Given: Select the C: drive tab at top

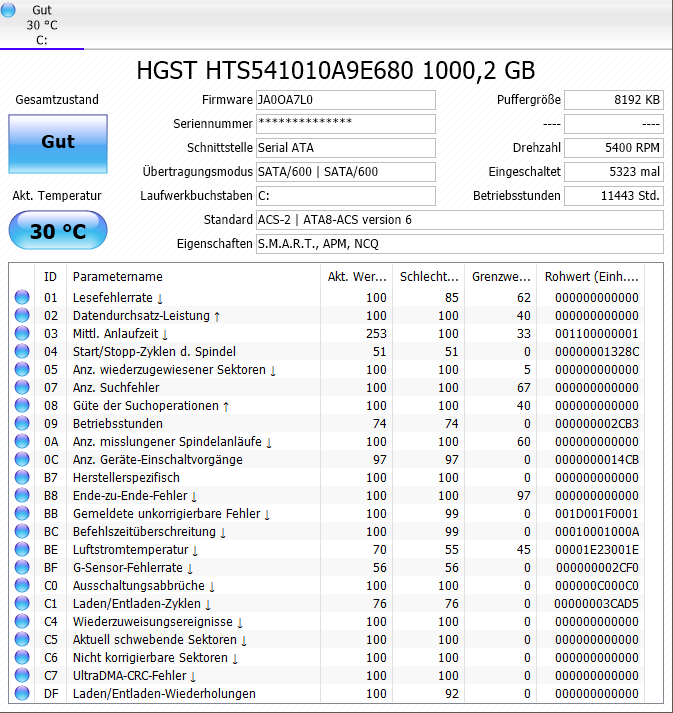Looking at the screenshot, I should click(42, 25).
